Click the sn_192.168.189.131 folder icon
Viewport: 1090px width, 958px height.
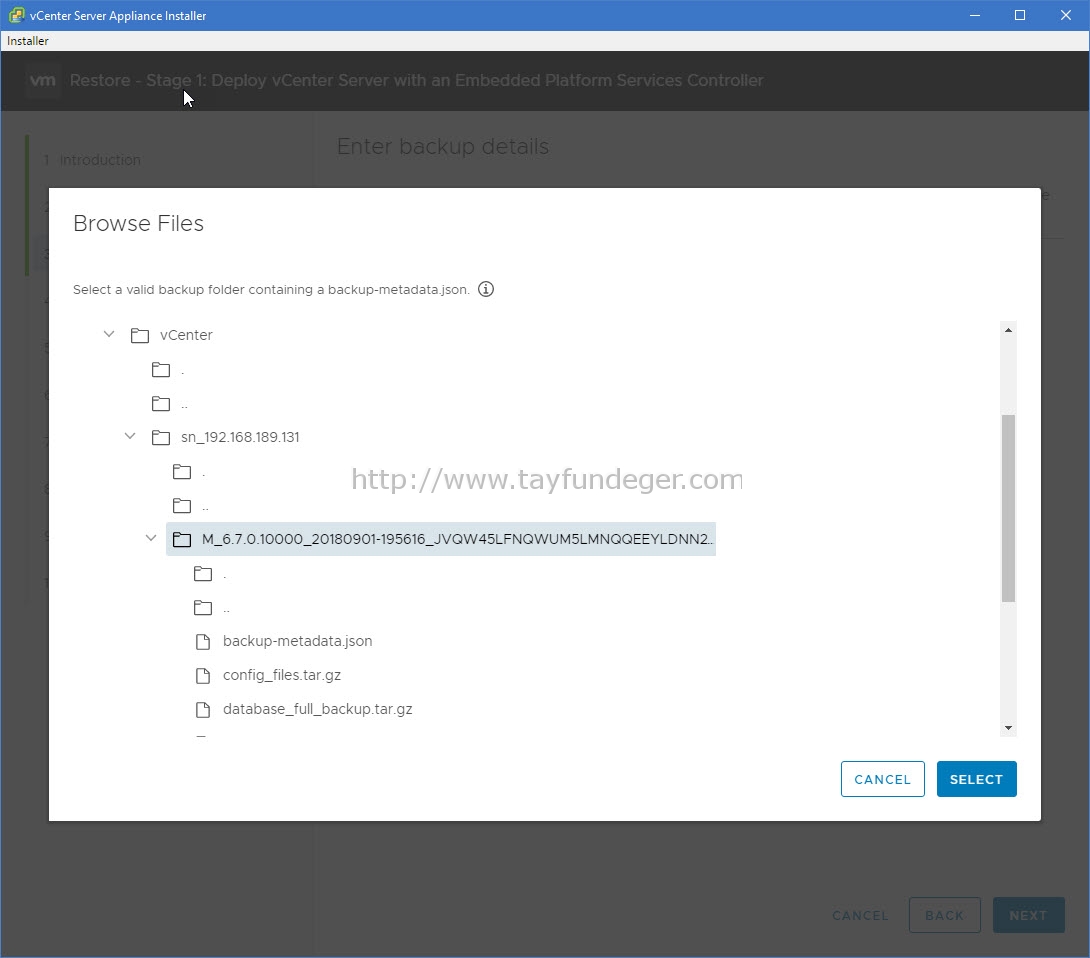click(x=161, y=437)
